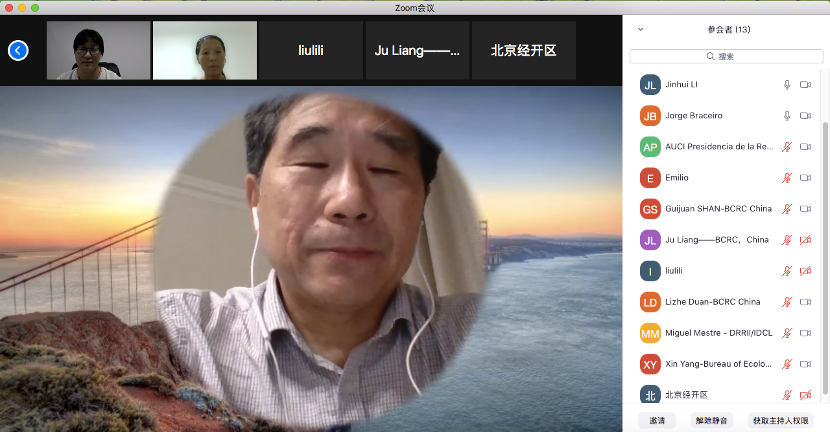Toggle Ju Liang muted microphone icon
Viewport: 830px width, 432px height.
(787, 240)
